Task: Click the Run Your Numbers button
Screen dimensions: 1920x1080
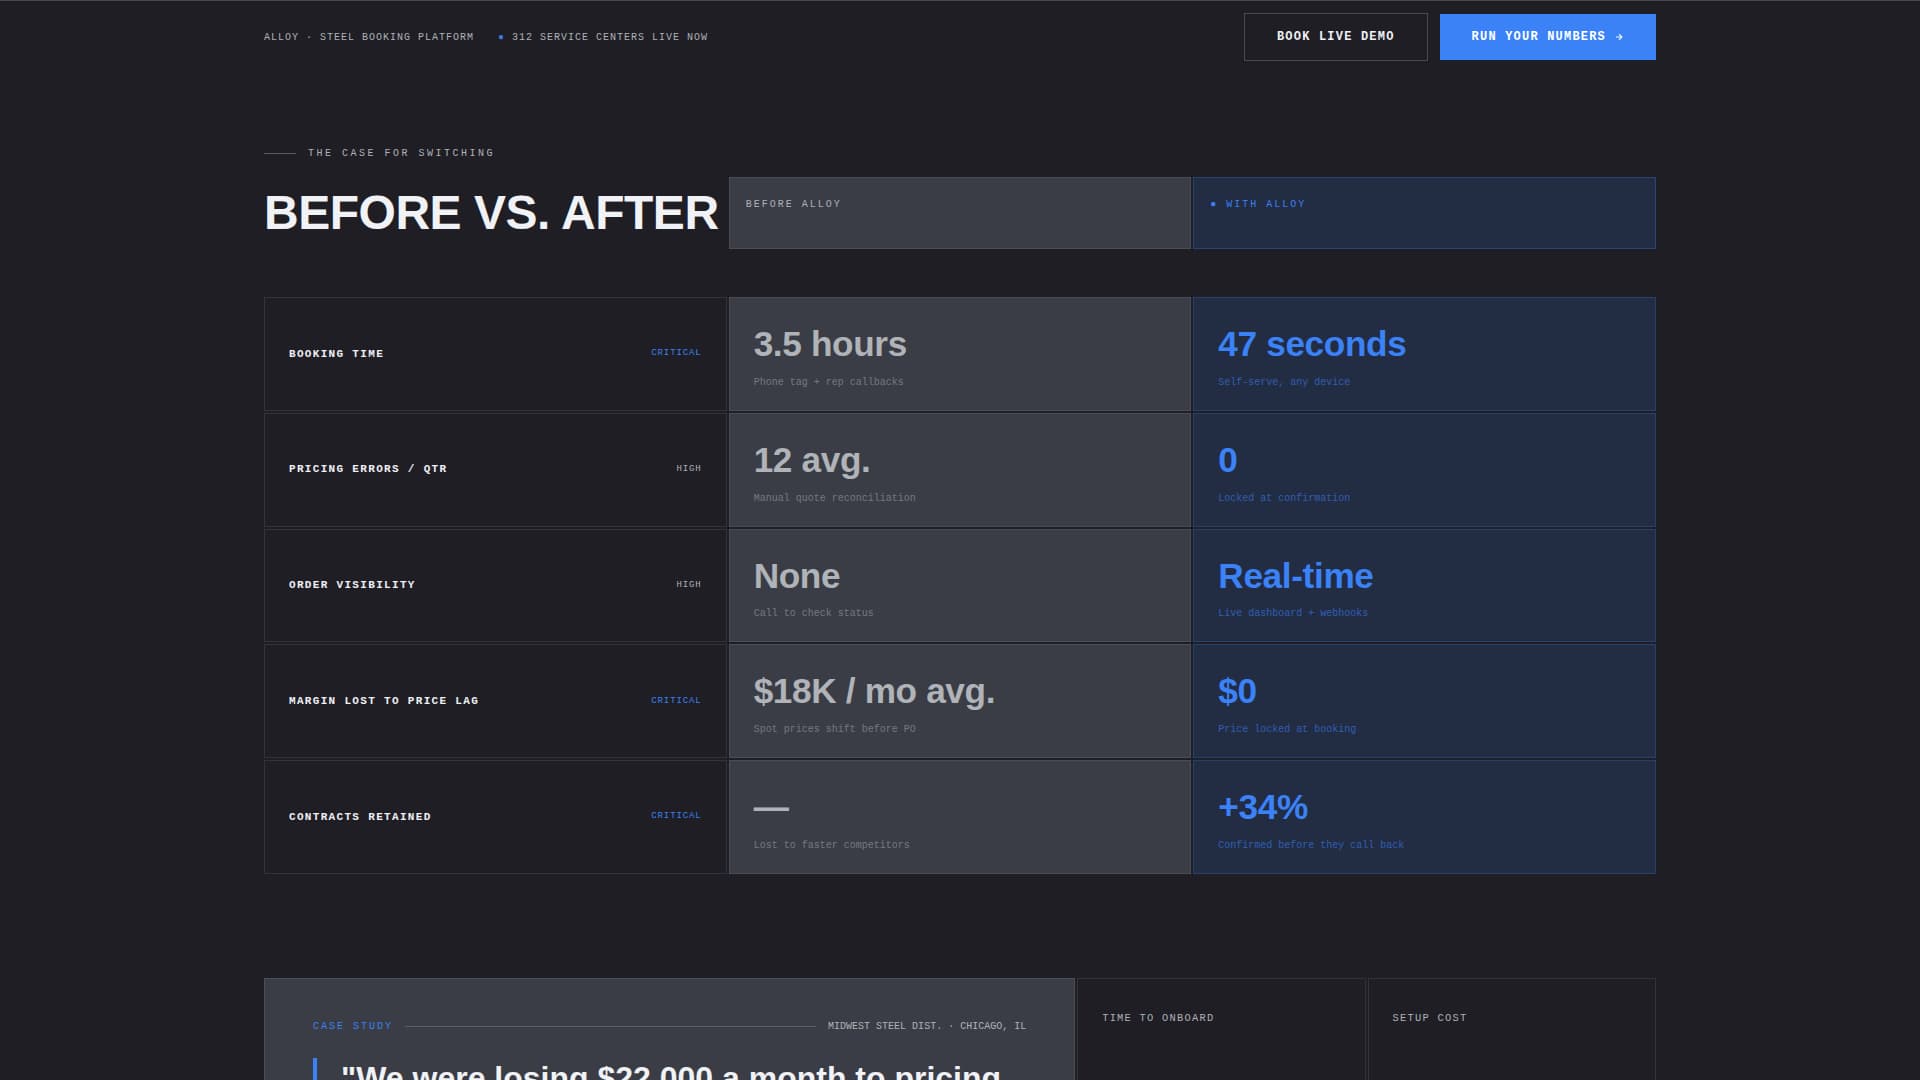Action: pyautogui.click(x=1547, y=37)
